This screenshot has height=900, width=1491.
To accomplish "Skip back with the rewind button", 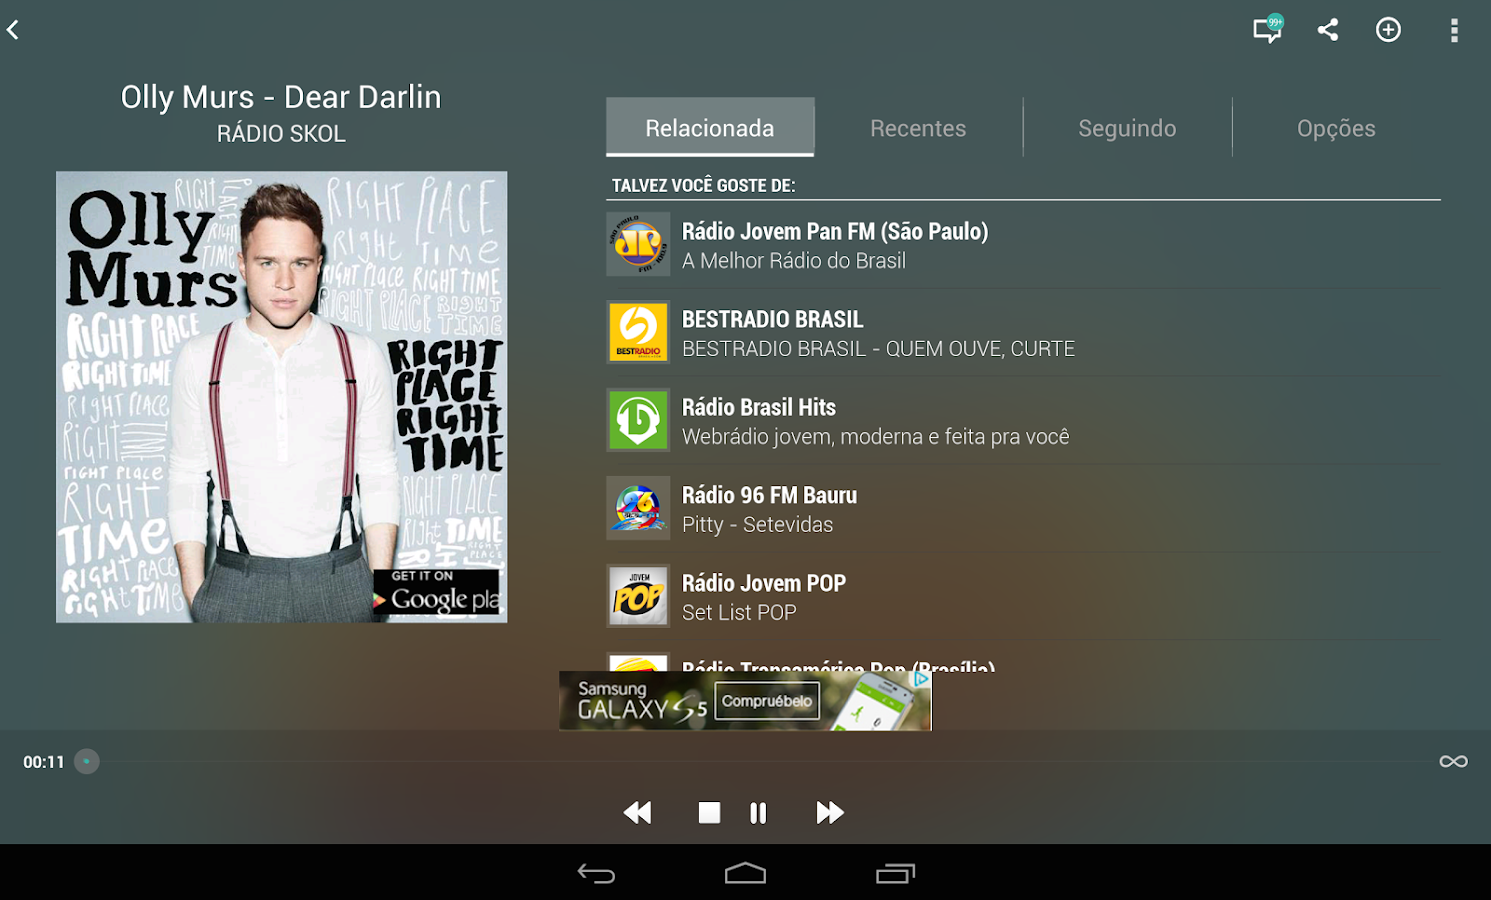I will [637, 813].
